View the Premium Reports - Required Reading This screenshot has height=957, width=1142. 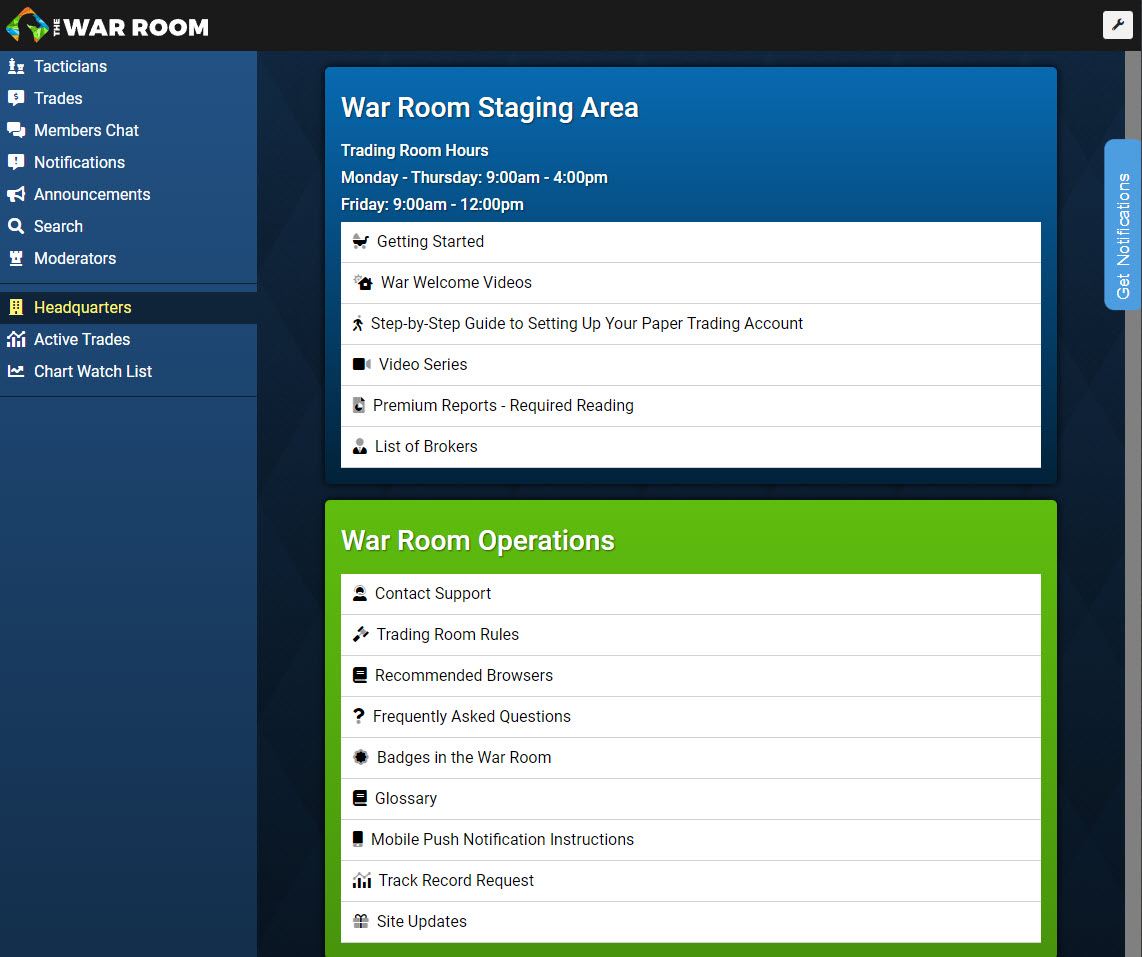point(504,405)
